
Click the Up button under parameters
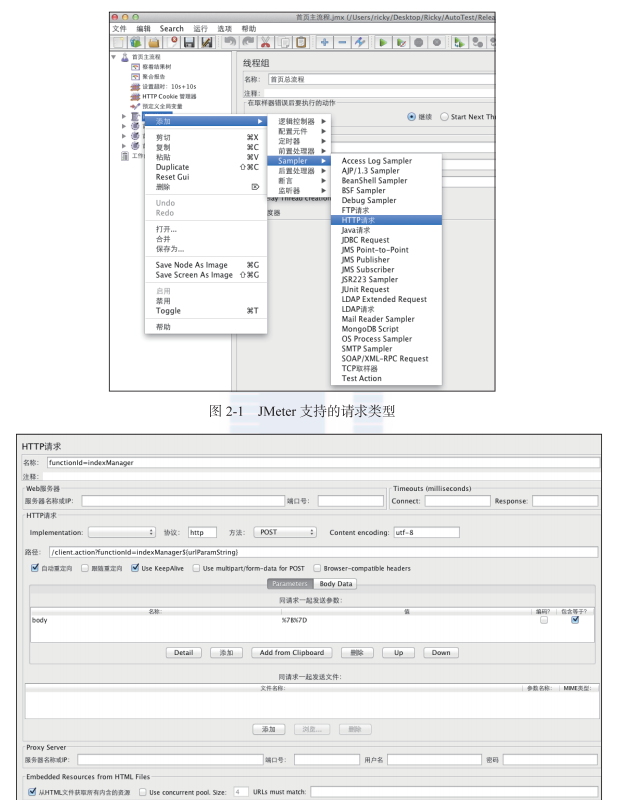click(398, 653)
